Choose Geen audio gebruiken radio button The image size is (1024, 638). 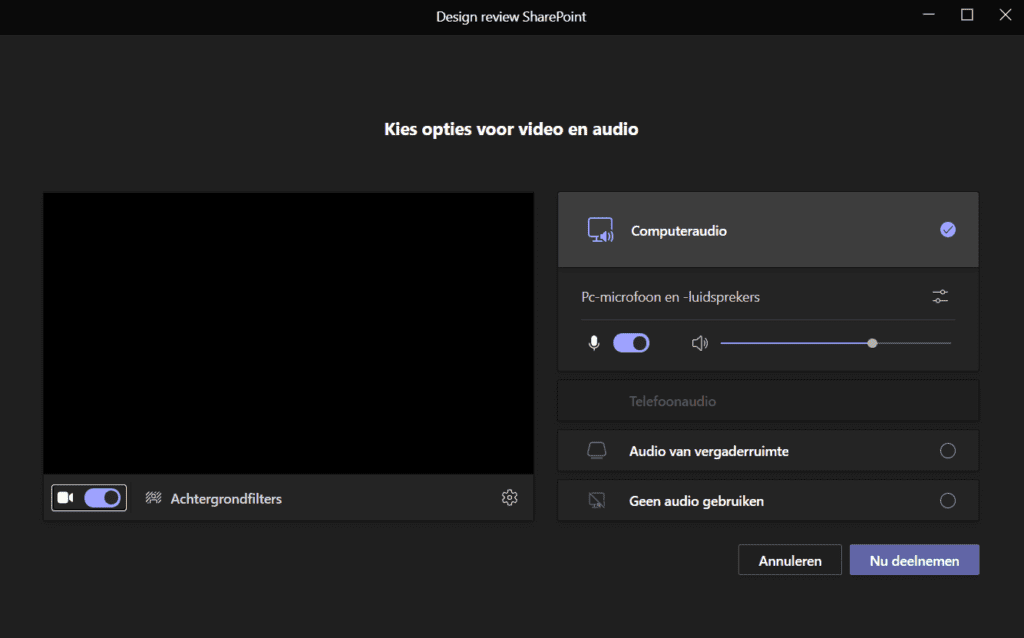click(948, 500)
